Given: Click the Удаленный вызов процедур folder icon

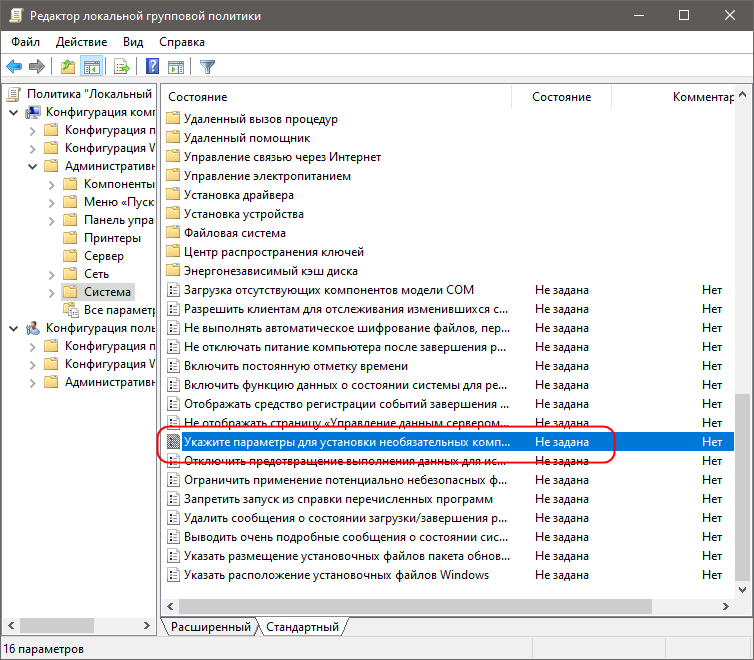Looking at the screenshot, I should [x=173, y=118].
